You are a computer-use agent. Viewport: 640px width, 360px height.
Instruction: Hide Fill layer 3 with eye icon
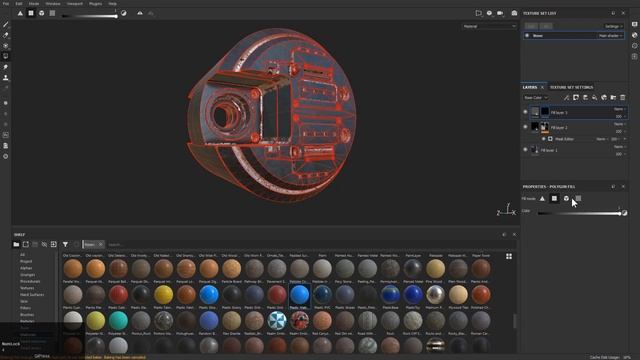tap(526, 112)
